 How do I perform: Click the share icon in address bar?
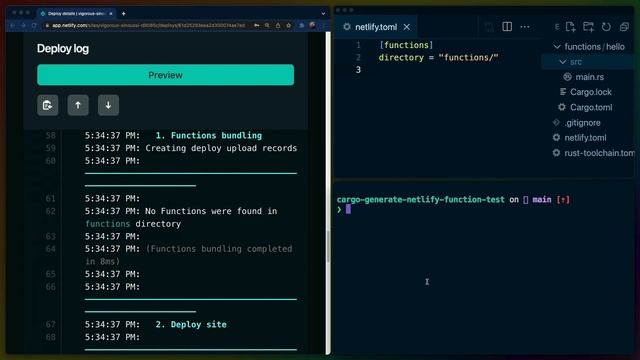coord(278,25)
